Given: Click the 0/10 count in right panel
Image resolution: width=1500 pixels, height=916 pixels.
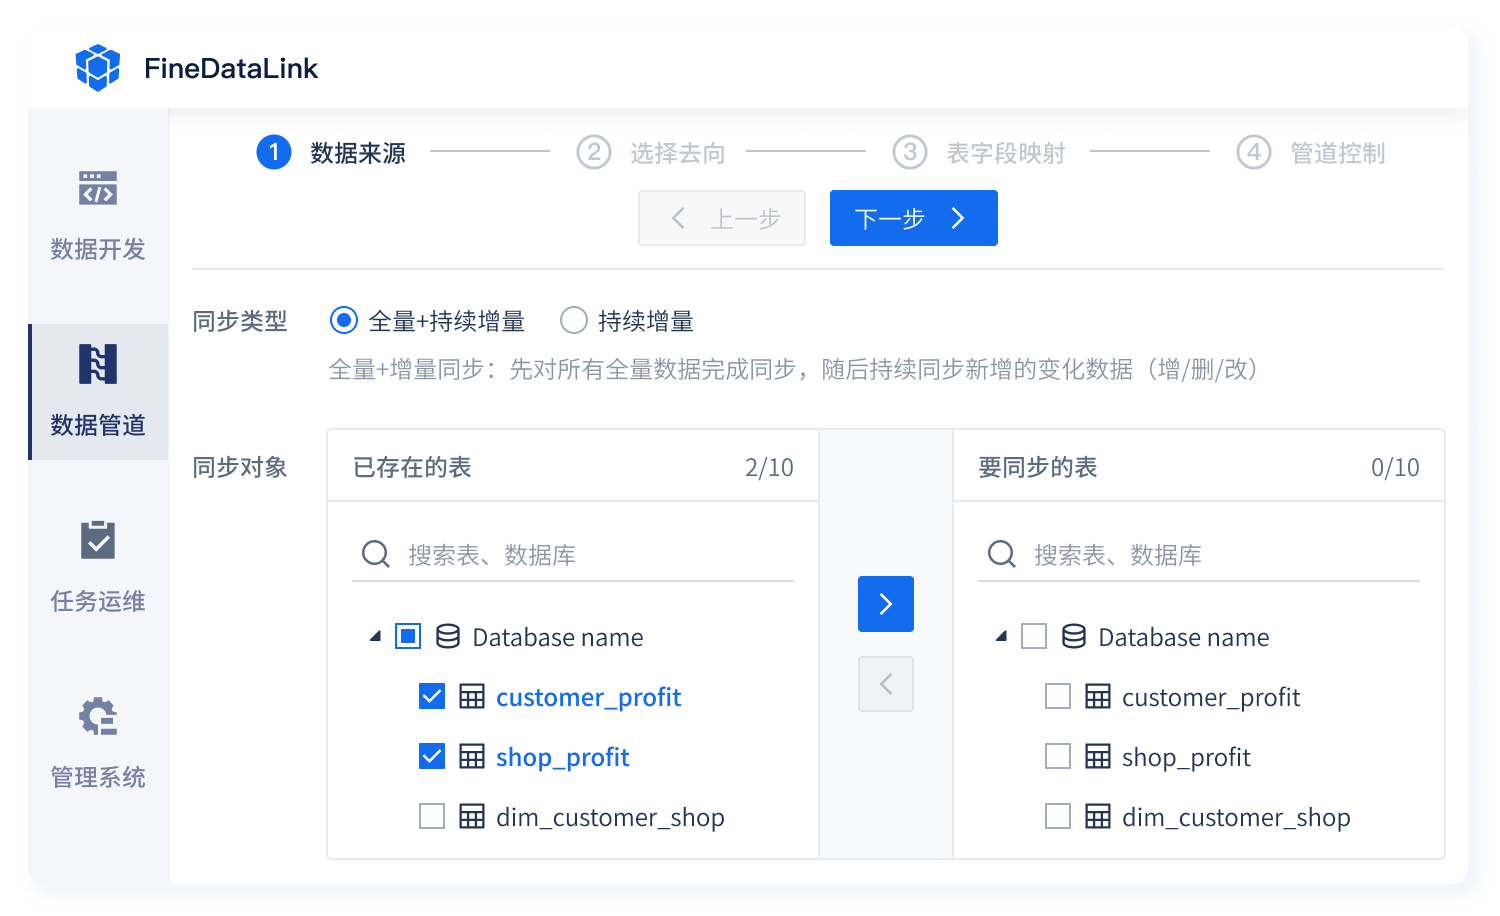Looking at the screenshot, I should pos(1395,467).
